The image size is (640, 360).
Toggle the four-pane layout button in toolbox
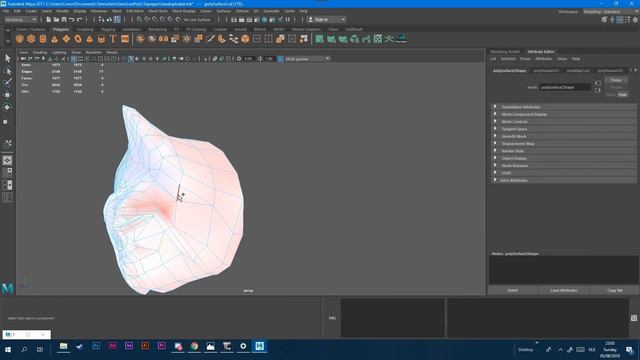[x=7, y=173]
